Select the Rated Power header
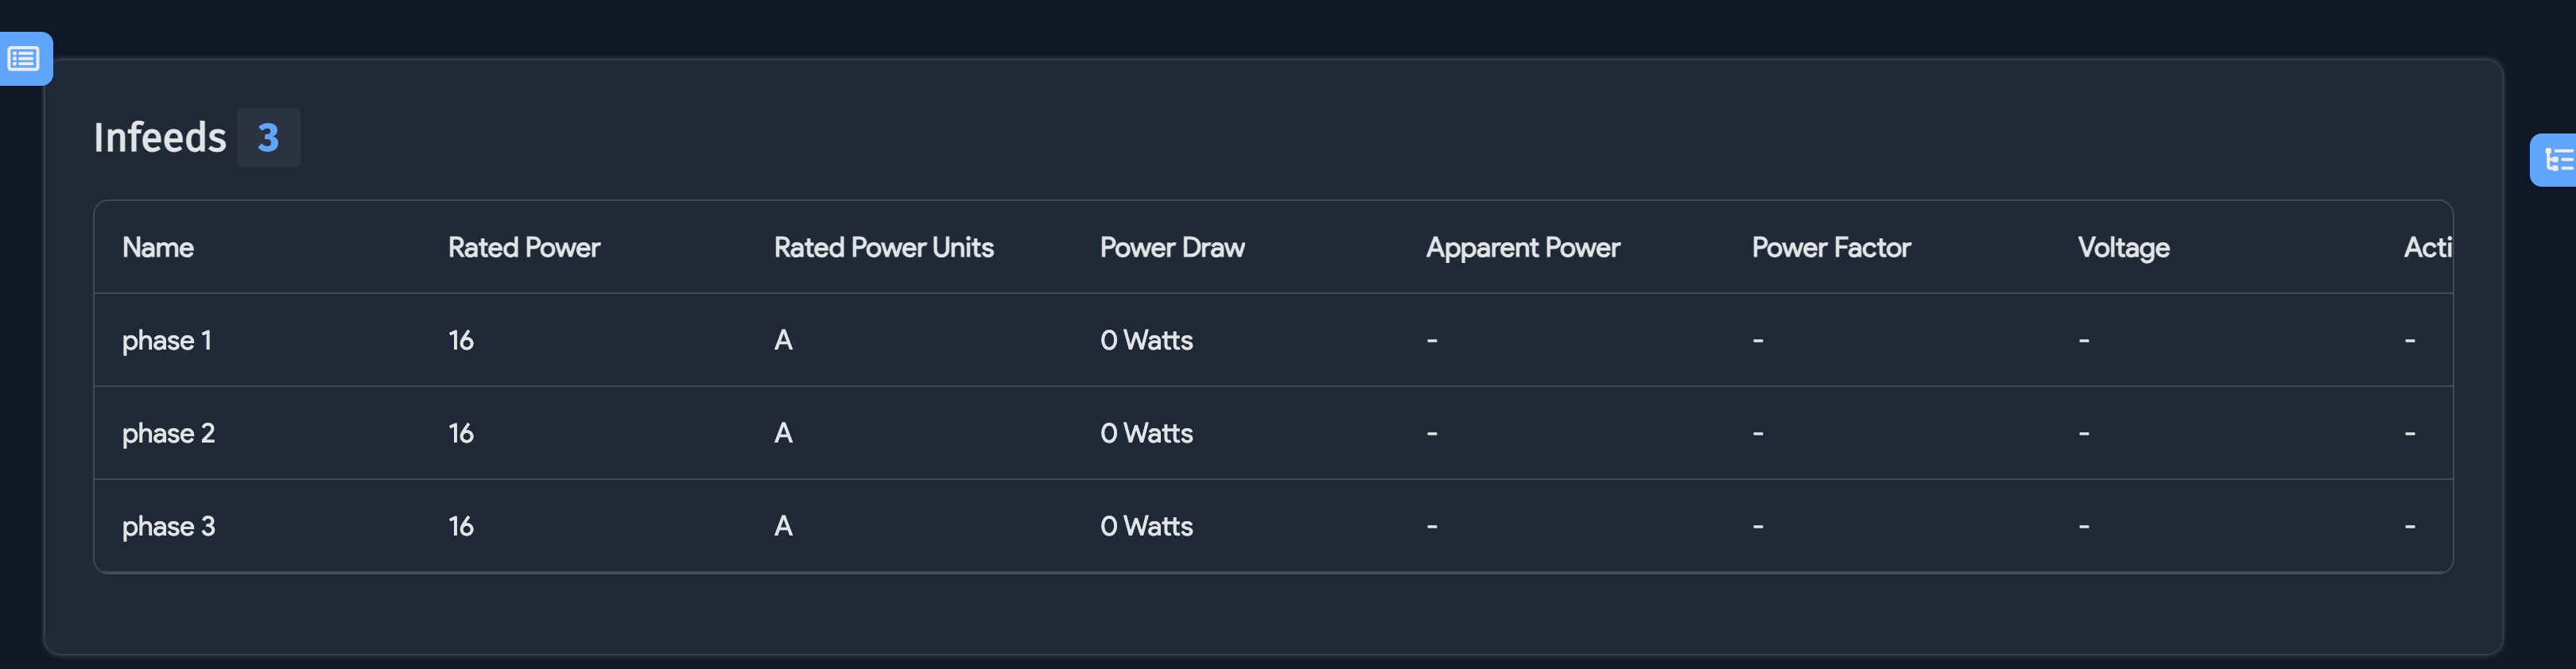 [524, 247]
